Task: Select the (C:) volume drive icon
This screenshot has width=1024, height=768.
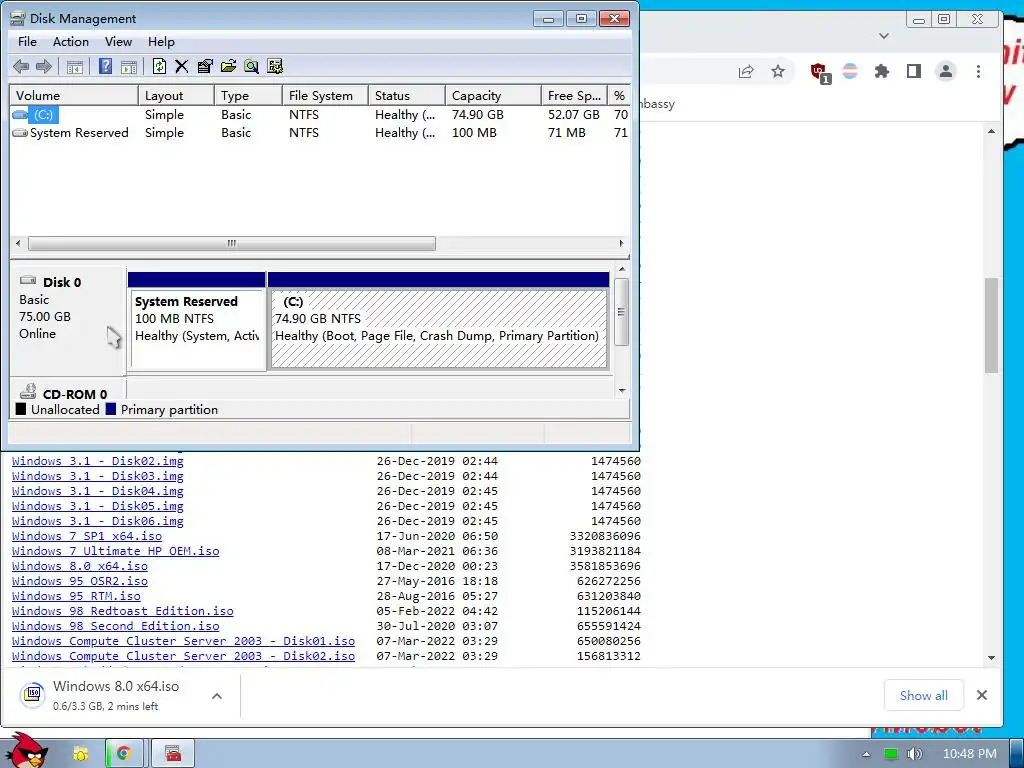Action: 20,115
